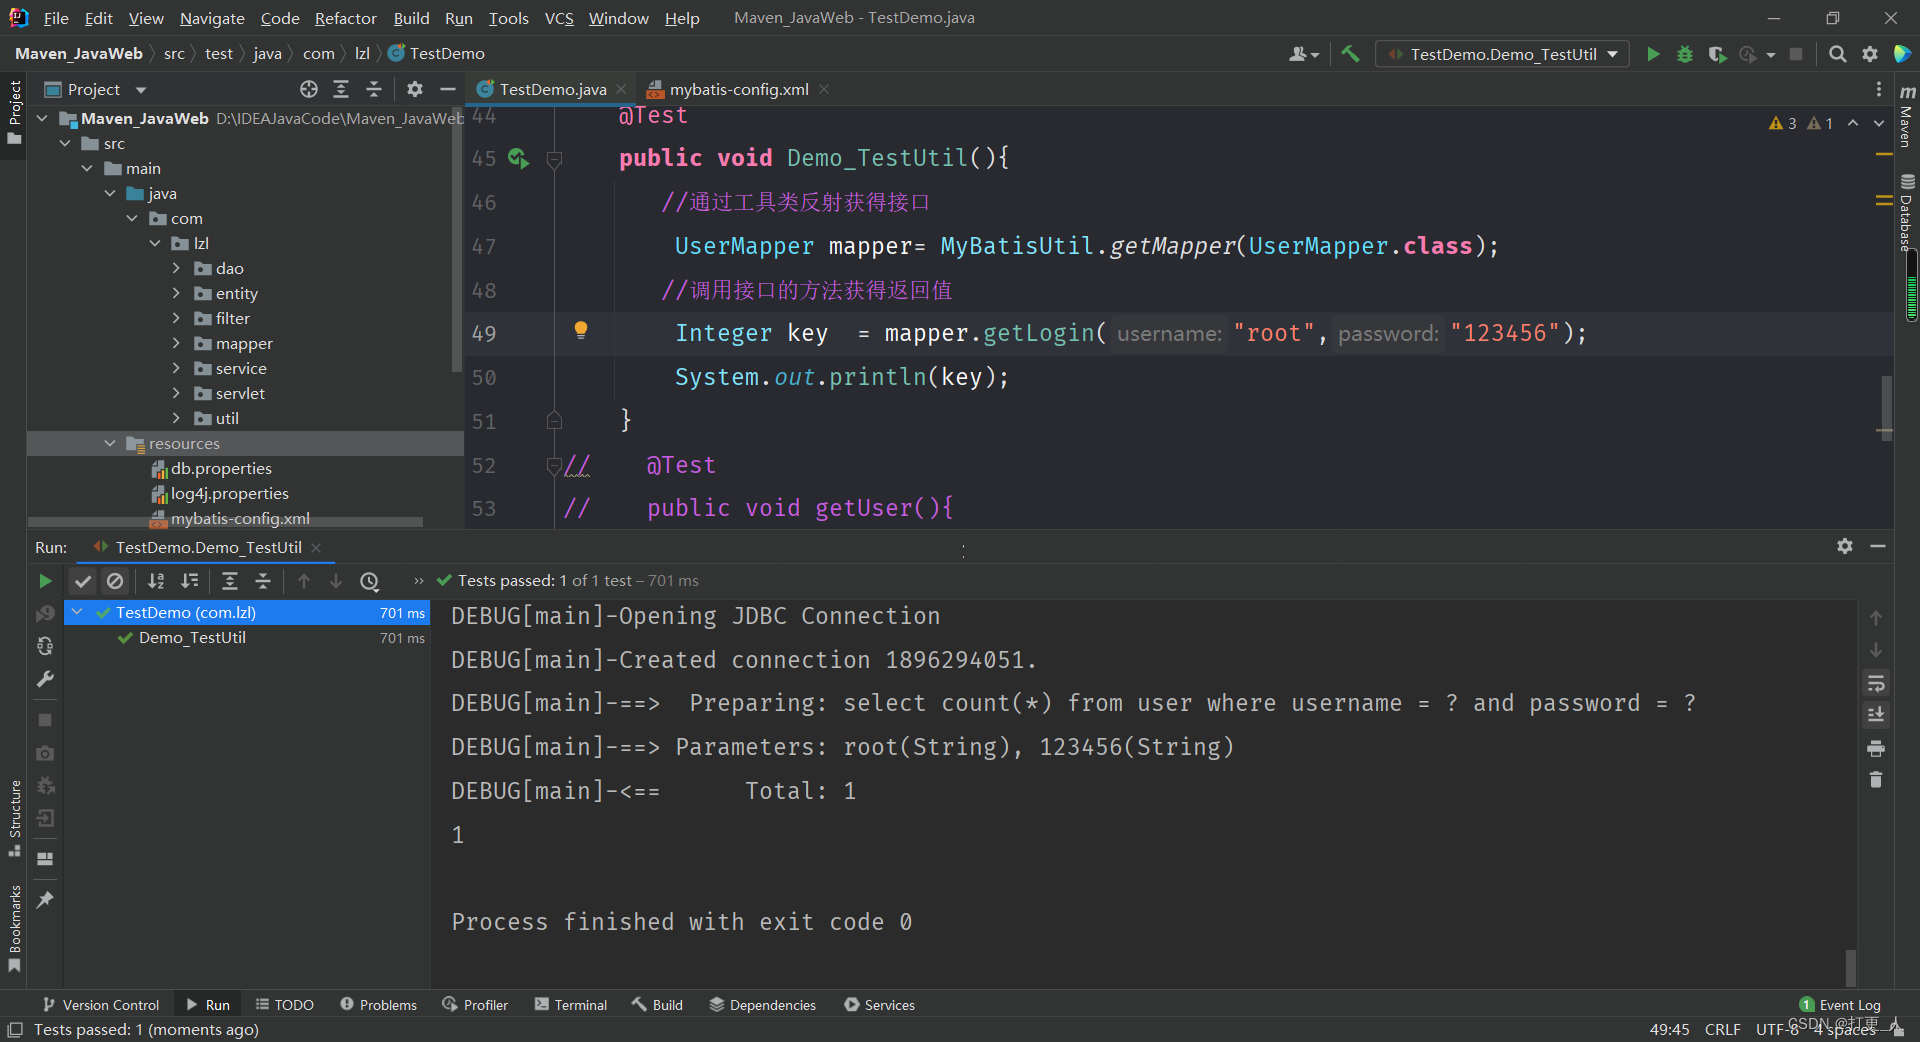Switch to the mybatis-config.xml editor tab
This screenshot has width=1920, height=1042.
click(738, 89)
